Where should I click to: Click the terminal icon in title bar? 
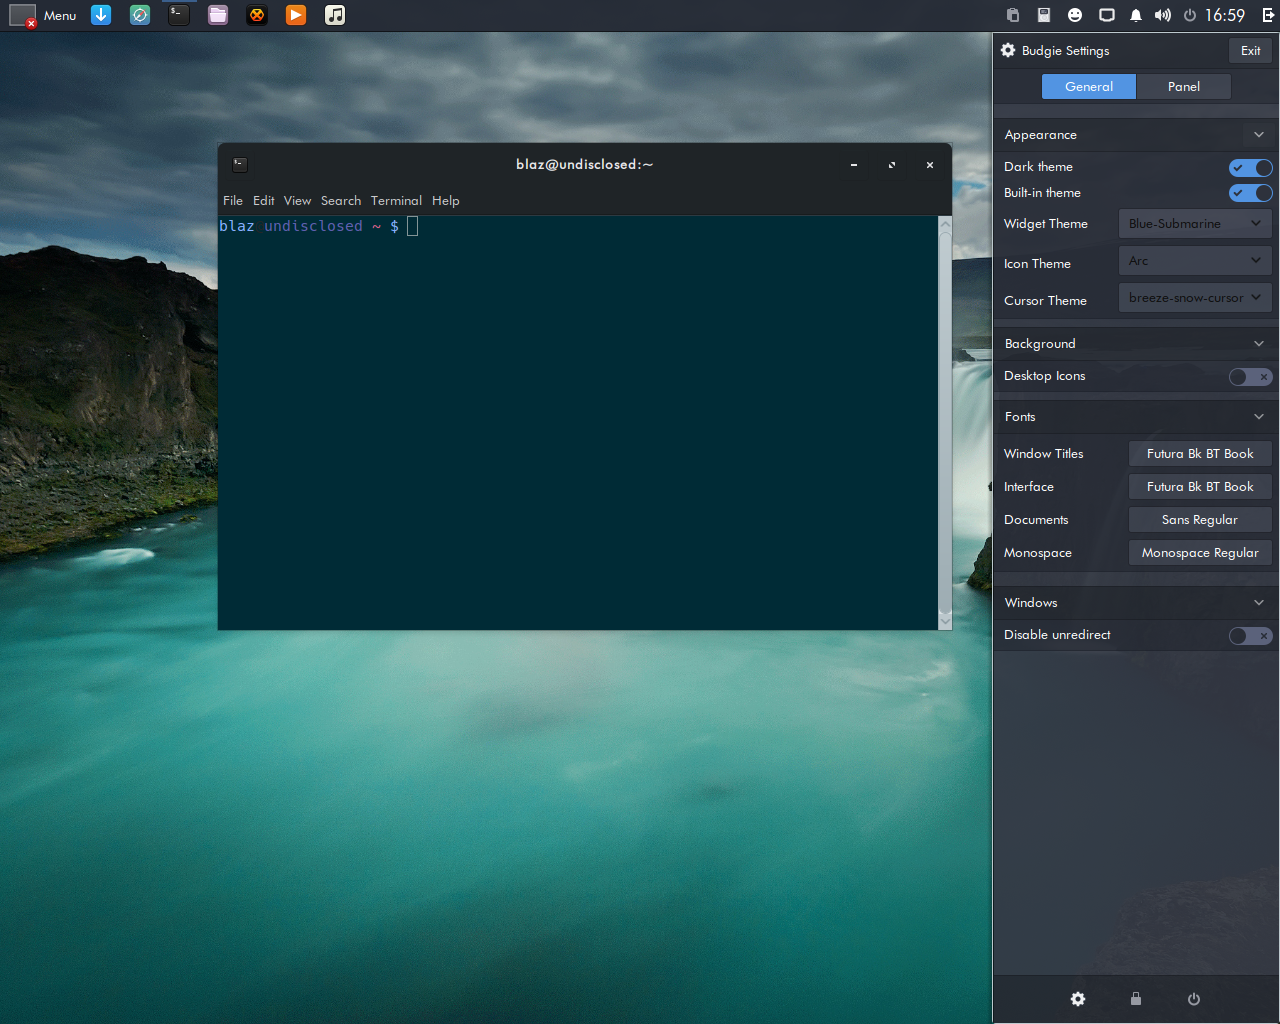coord(240,165)
